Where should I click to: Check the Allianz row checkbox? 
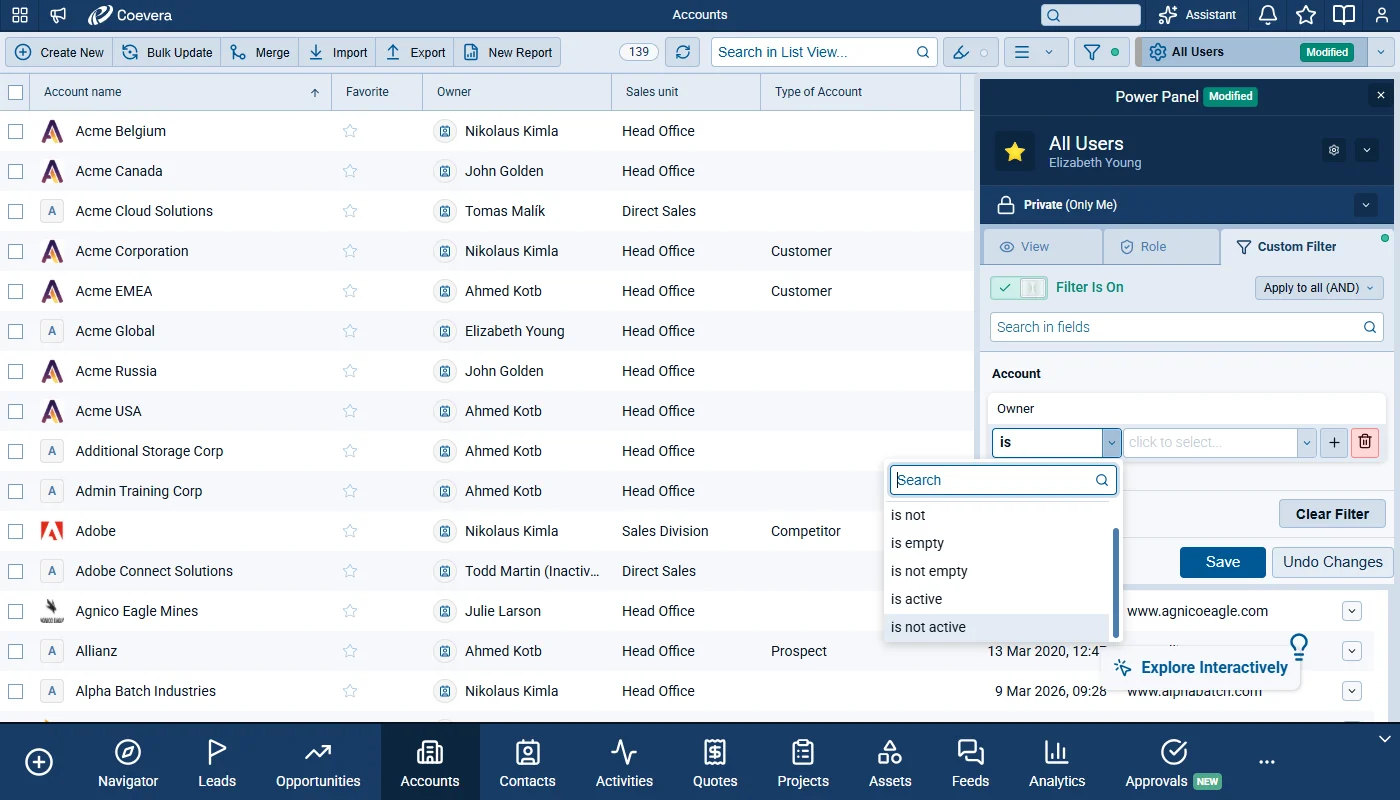[16, 651]
